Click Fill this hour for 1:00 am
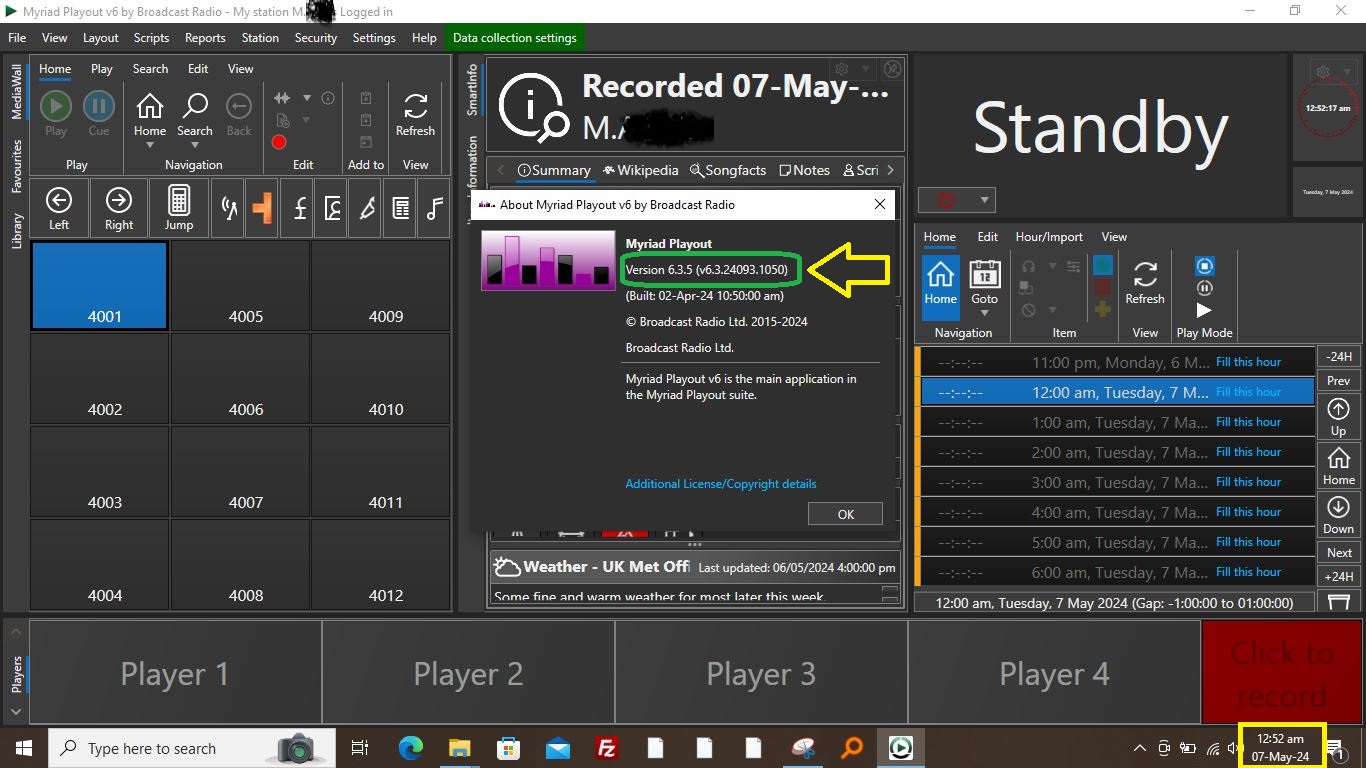 pyautogui.click(x=1248, y=422)
